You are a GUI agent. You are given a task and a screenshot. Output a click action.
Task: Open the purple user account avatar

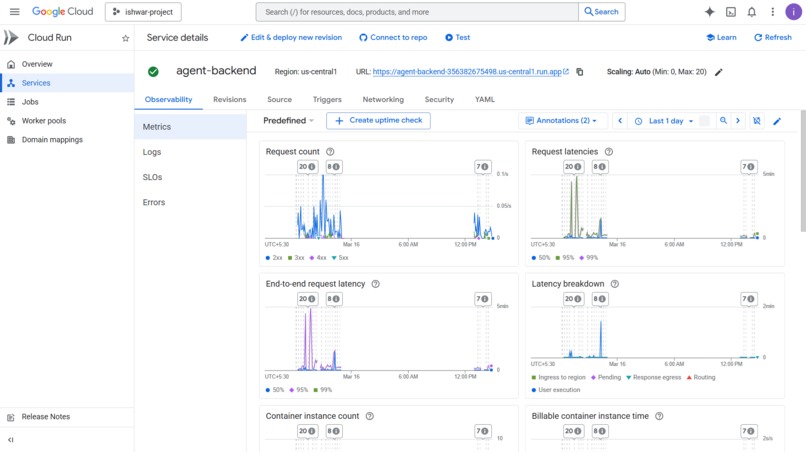pyautogui.click(x=793, y=12)
